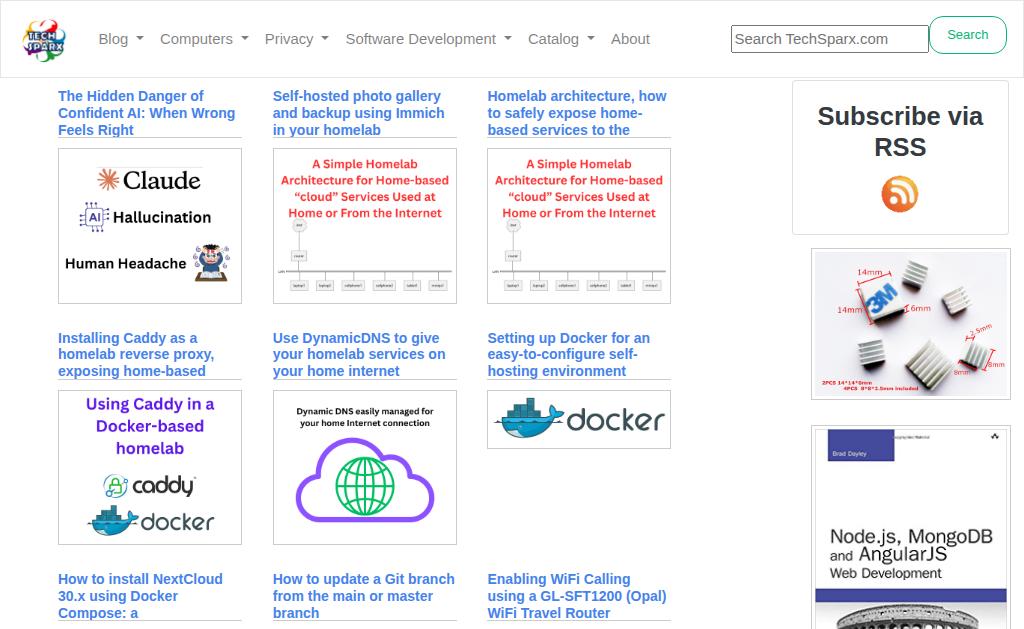
Task: Open the Software Development dropdown
Action: (428, 39)
